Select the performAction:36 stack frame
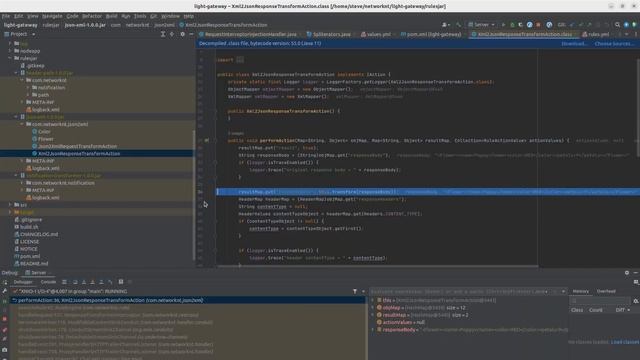The height and width of the screenshot is (360, 640). pos(189,300)
